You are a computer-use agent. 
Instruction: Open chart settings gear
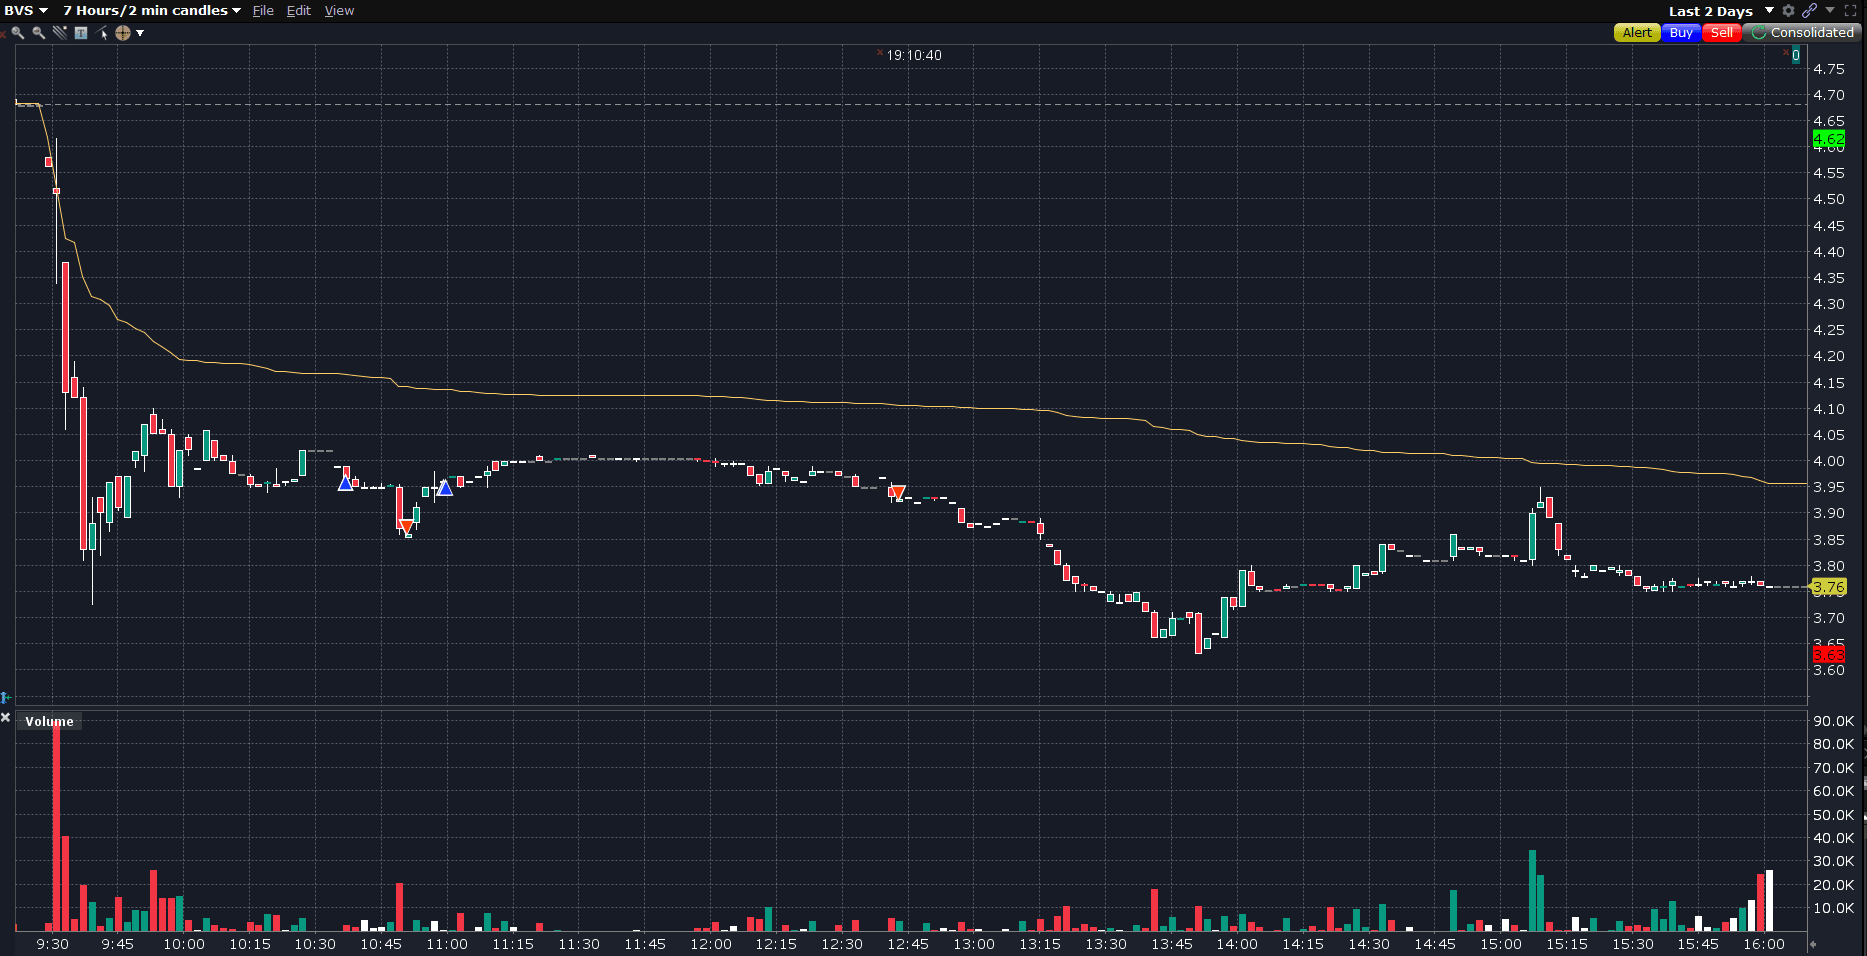tap(1789, 10)
